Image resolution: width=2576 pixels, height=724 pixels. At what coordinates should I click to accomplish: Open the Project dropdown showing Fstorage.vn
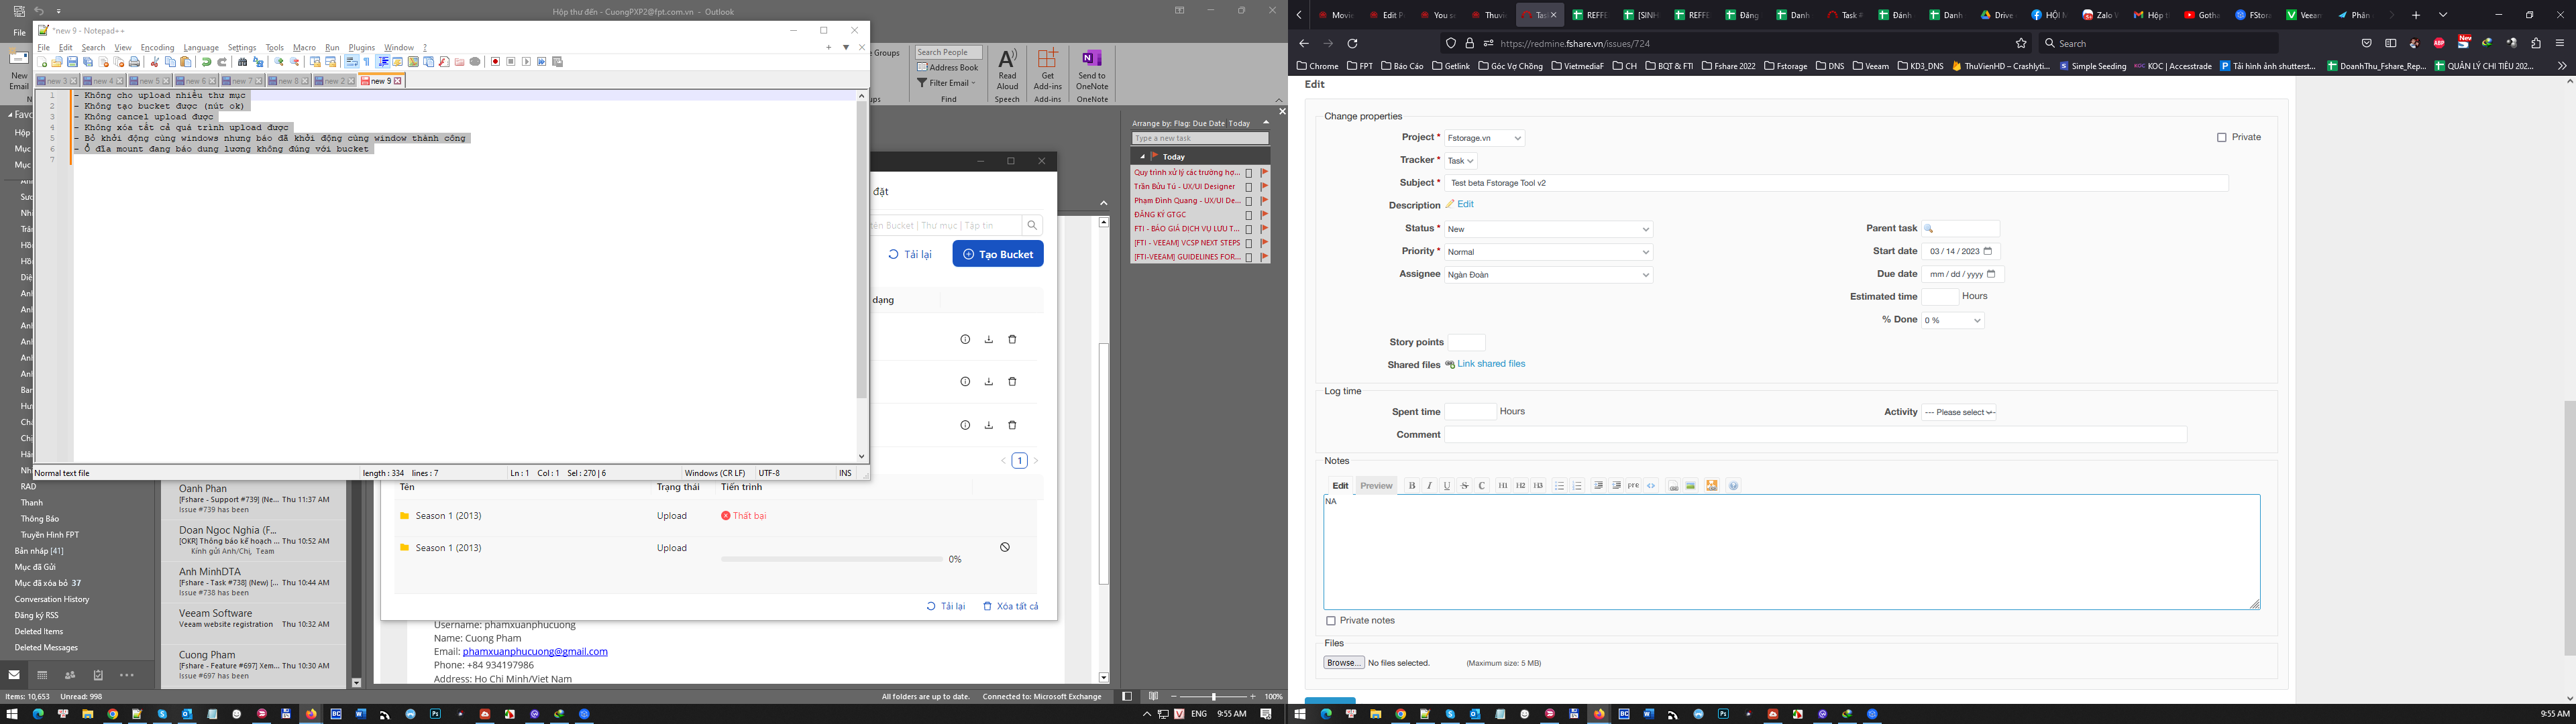click(x=1485, y=138)
